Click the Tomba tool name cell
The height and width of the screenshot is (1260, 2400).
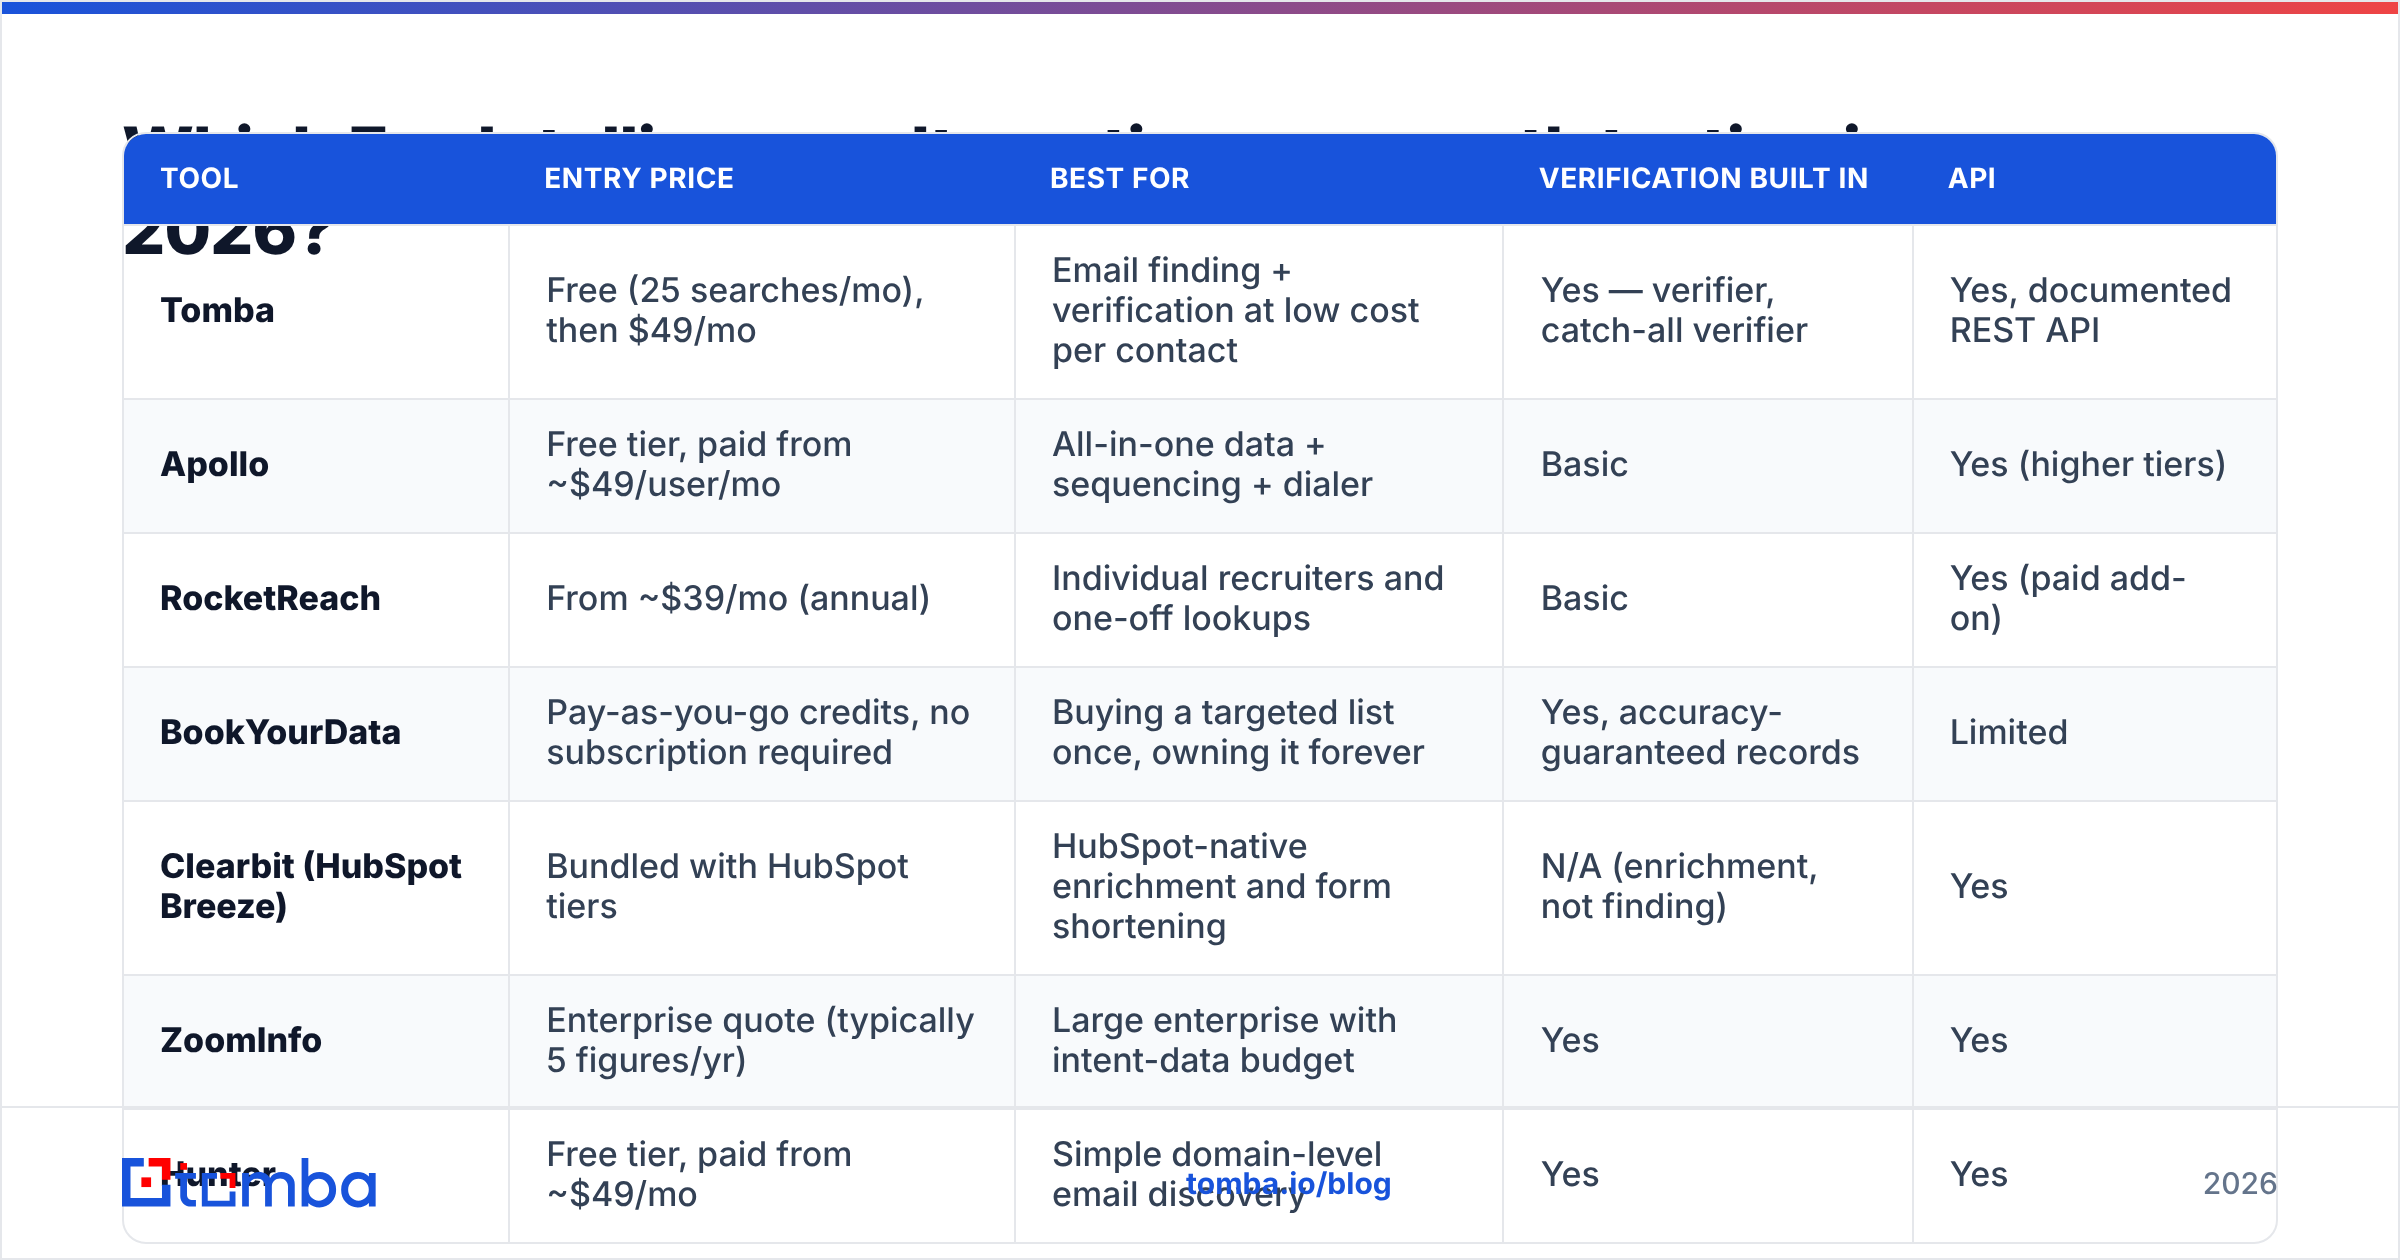[x=316, y=311]
